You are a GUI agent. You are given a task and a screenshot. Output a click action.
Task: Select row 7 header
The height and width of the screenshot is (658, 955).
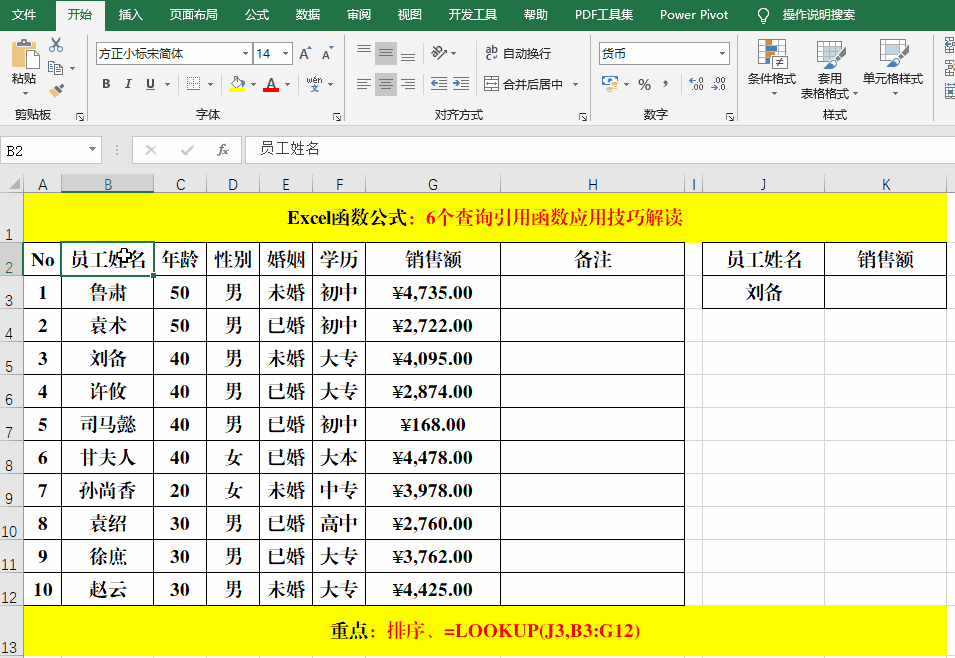[11, 424]
